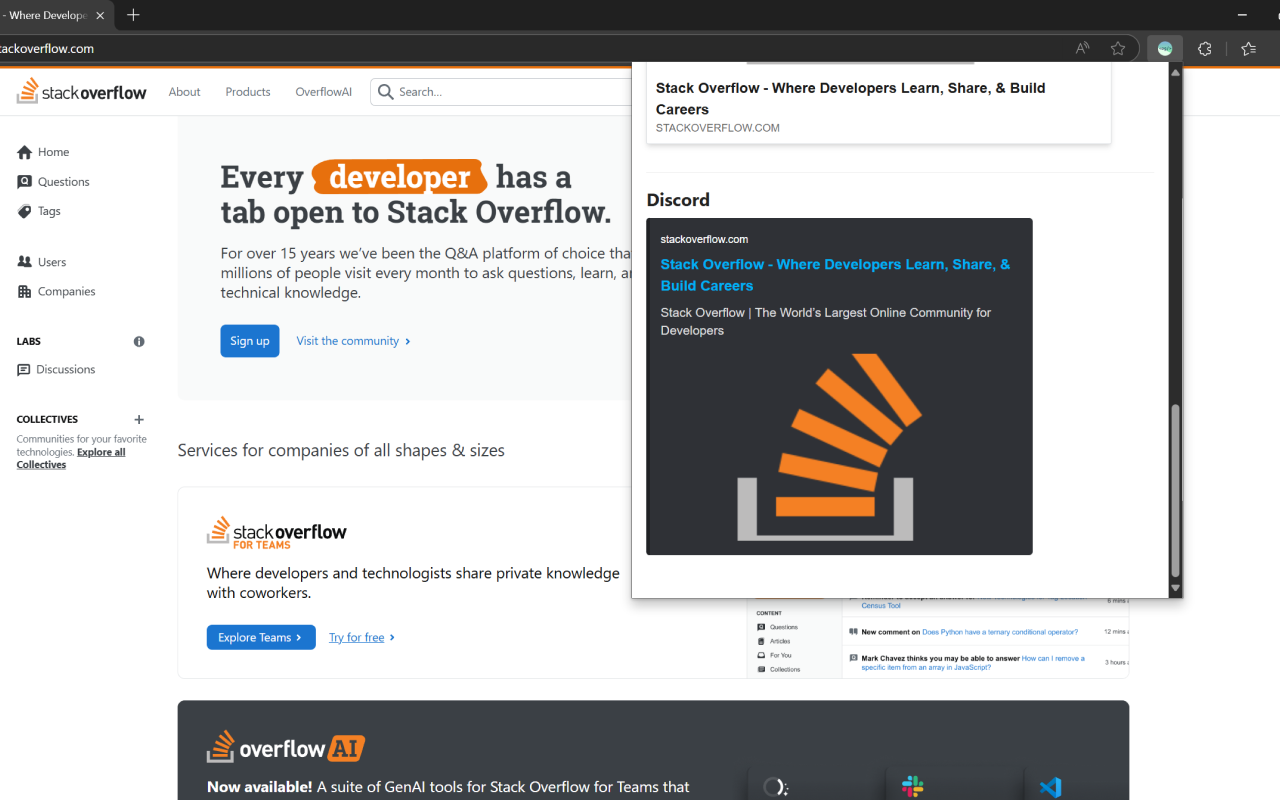Click the Explore Teams button
This screenshot has height=800, width=1280.
coord(261,637)
